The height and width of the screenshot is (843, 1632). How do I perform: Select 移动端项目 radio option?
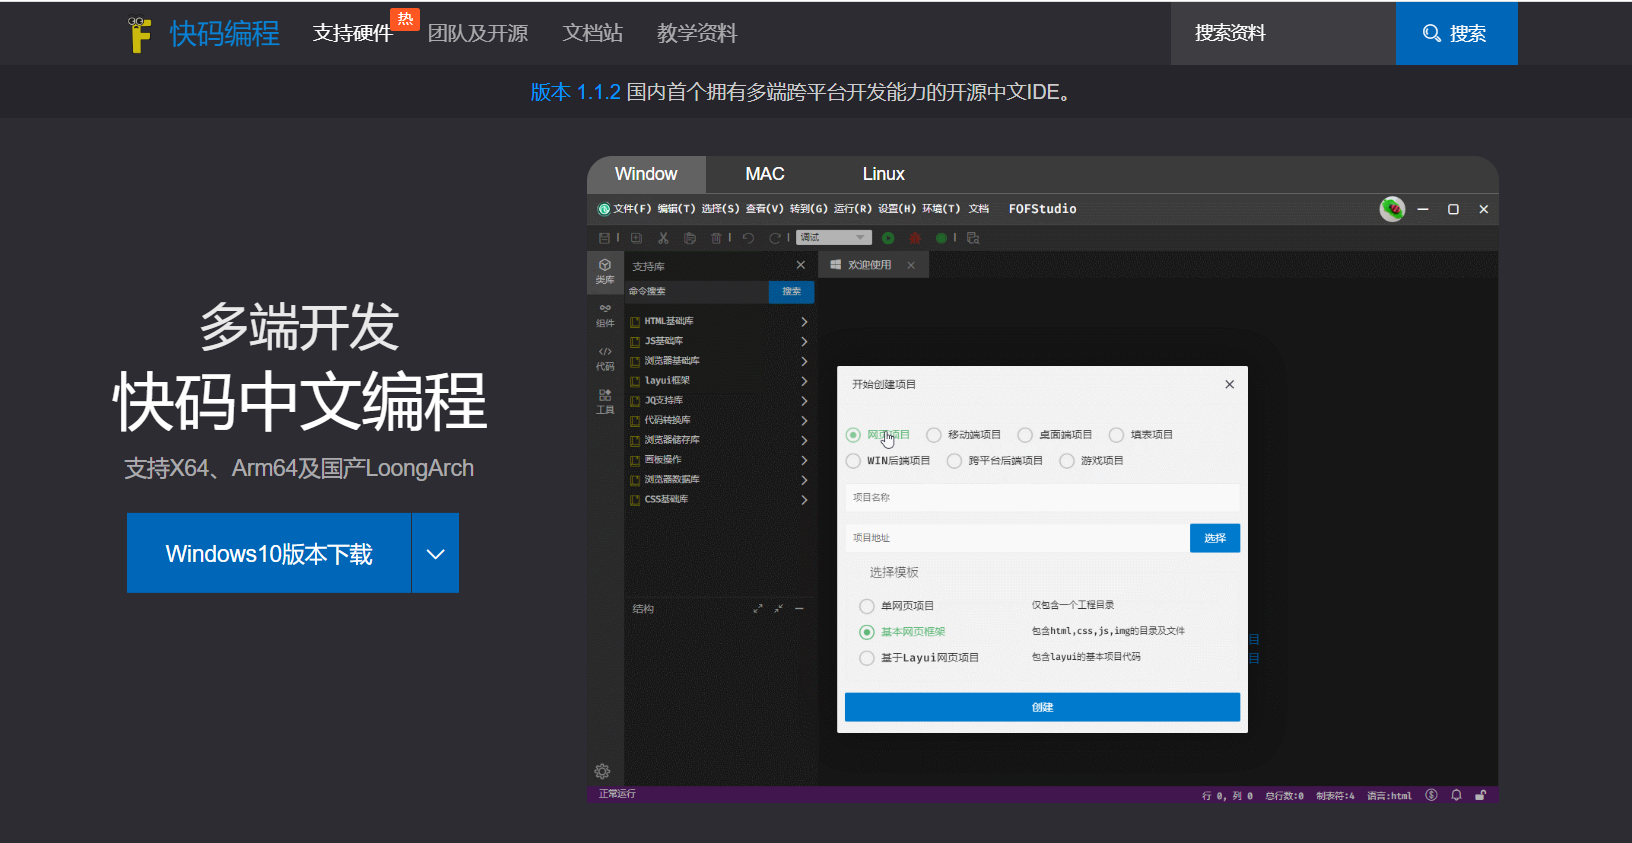tap(933, 435)
